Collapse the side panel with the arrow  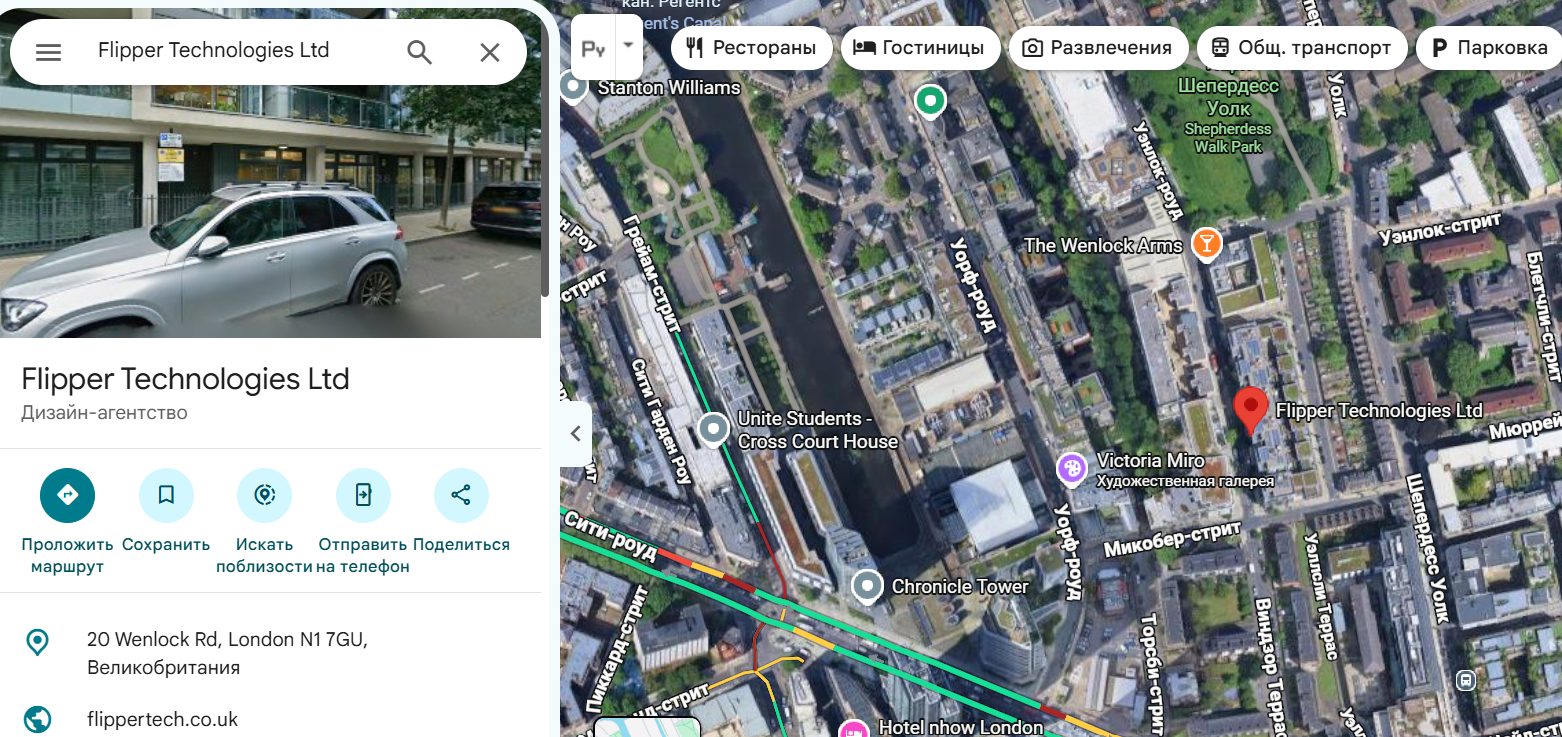[576, 434]
